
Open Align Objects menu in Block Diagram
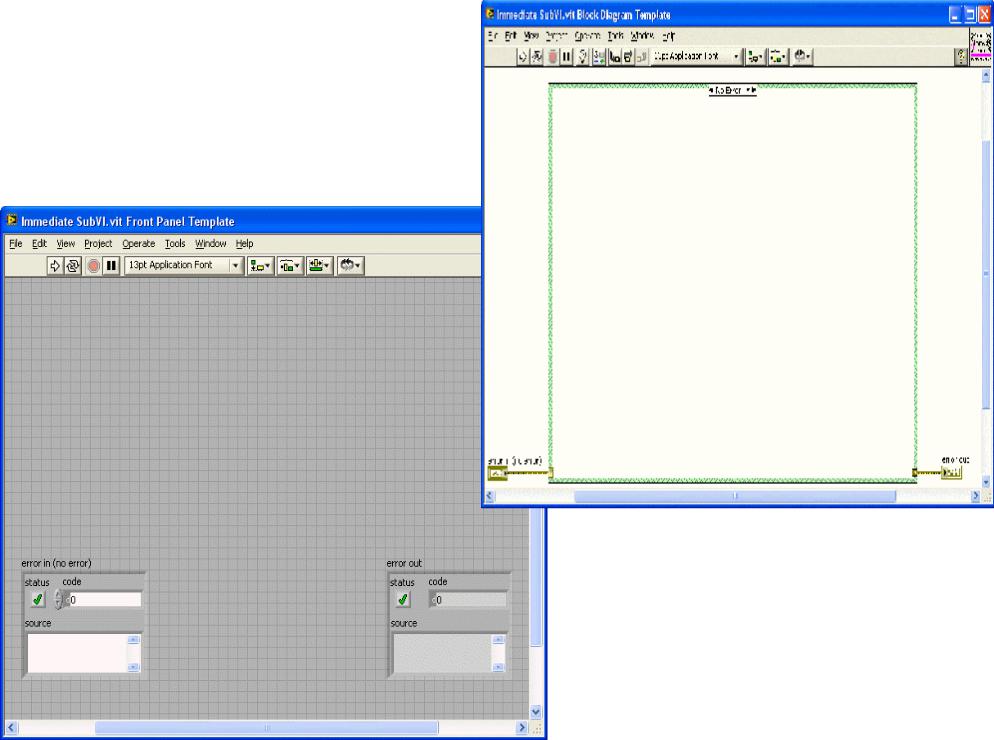[x=754, y=57]
